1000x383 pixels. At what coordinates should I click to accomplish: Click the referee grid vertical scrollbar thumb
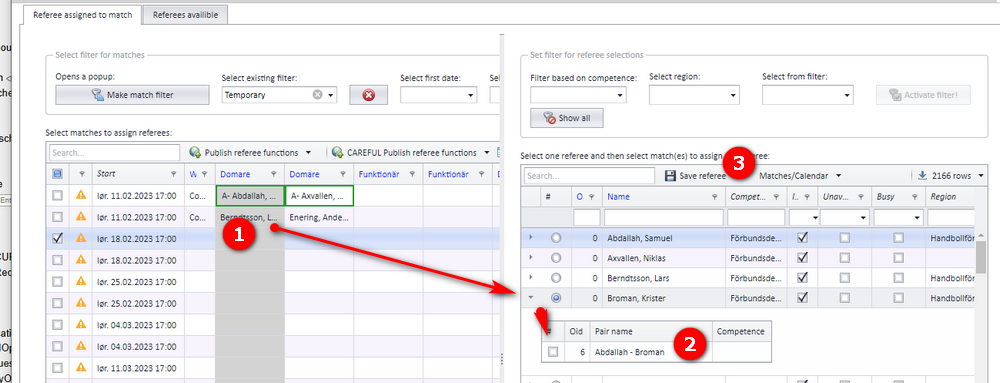click(x=981, y=256)
